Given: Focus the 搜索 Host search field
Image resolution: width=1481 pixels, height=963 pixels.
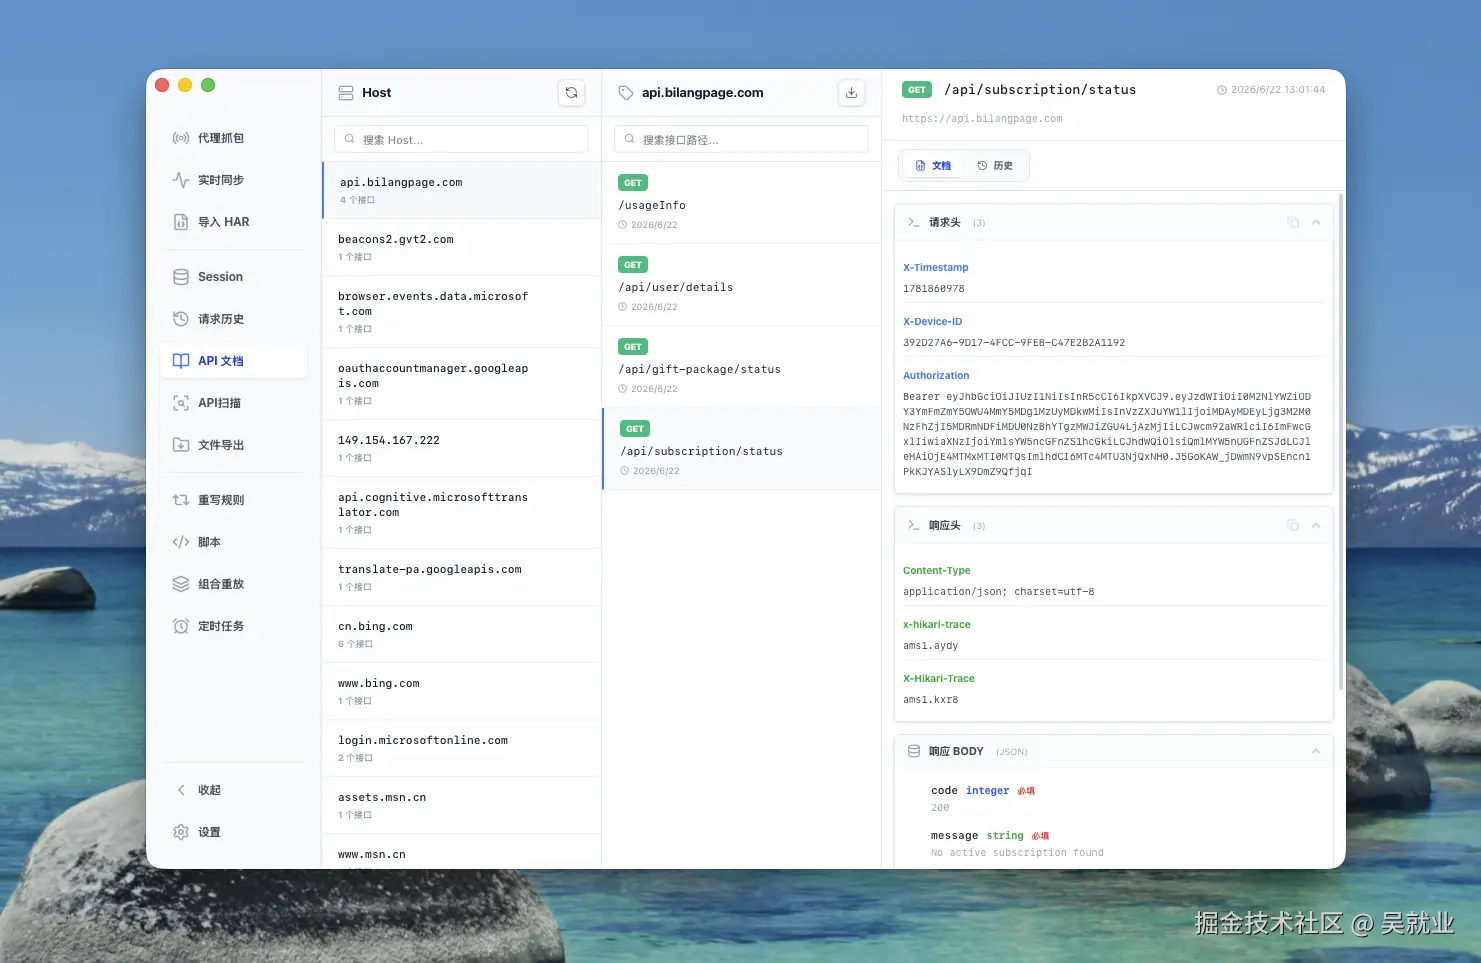Looking at the screenshot, I should 461,140.
